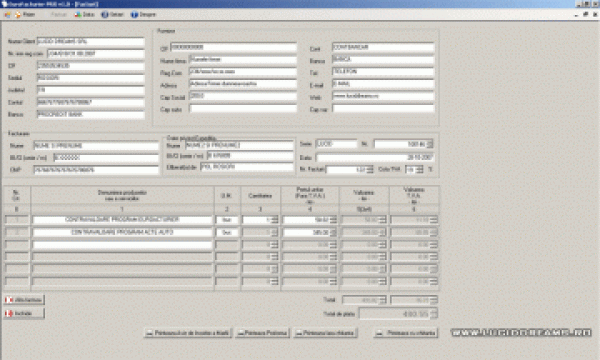
Task: Click the client Sediul input field
Action: tap(91, 78)
